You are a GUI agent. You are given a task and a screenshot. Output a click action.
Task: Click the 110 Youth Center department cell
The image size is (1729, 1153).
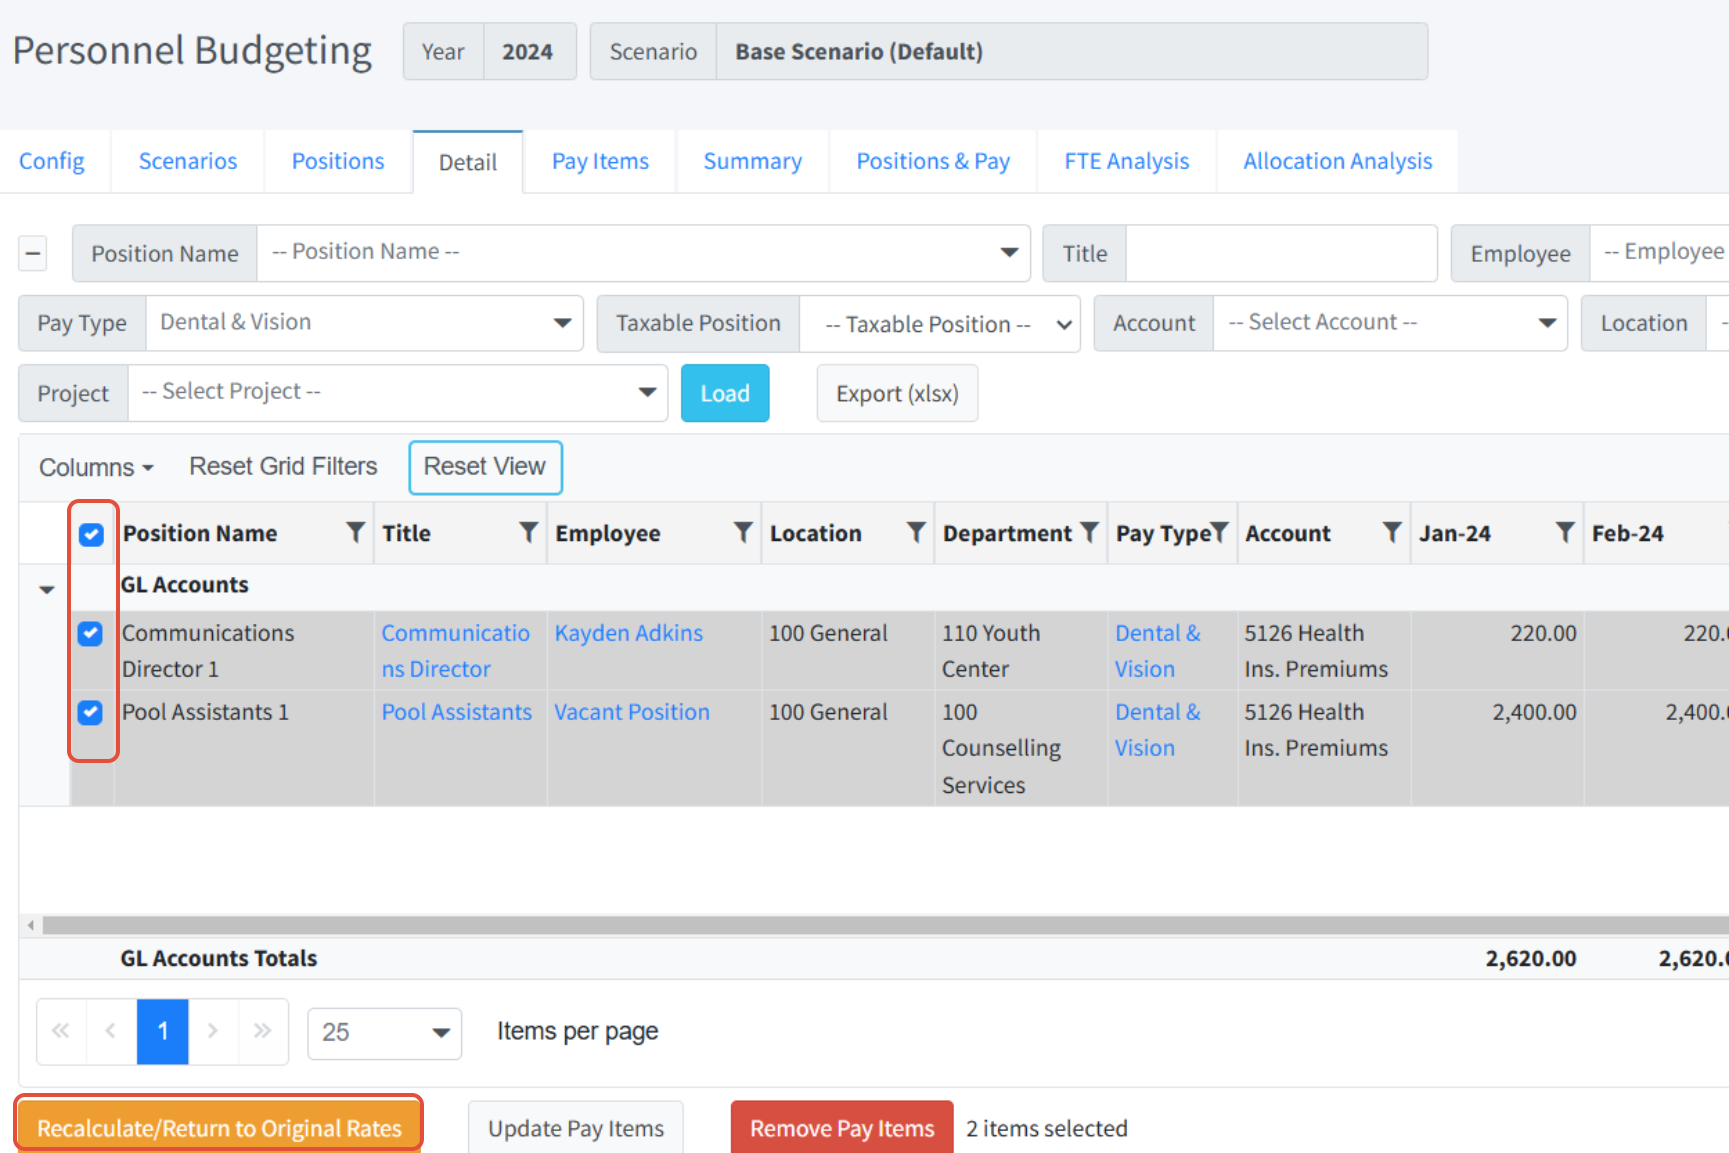tap(1021, 651)
